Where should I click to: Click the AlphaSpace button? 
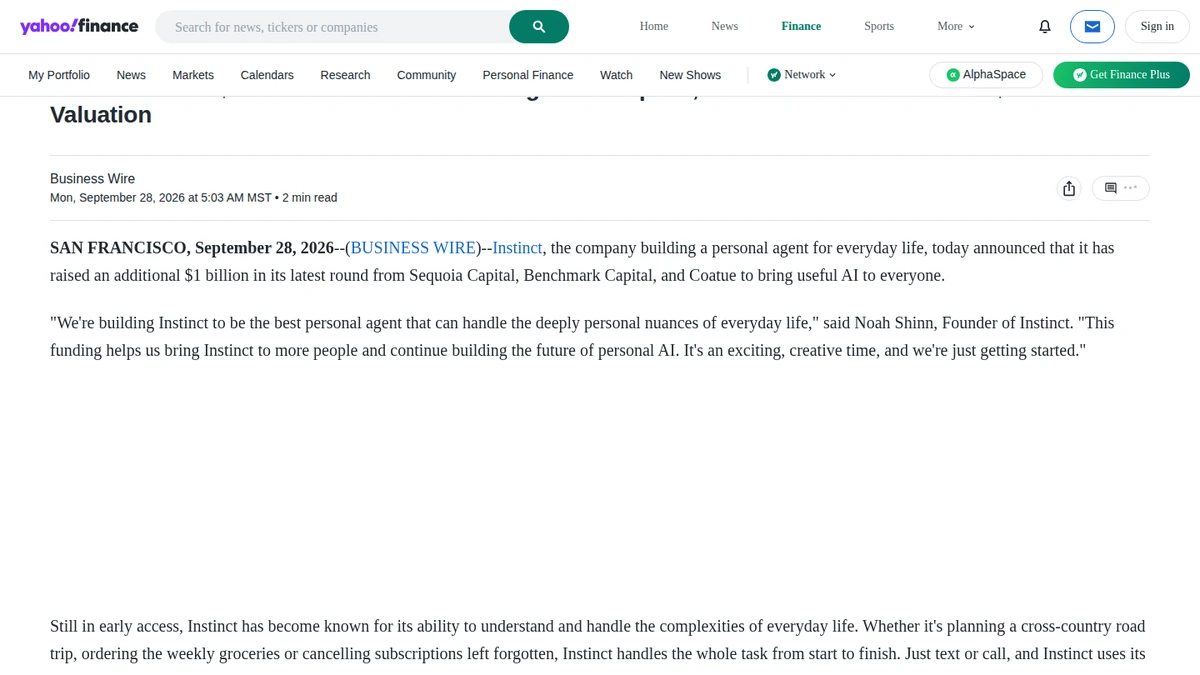click(x=986, y=75)
